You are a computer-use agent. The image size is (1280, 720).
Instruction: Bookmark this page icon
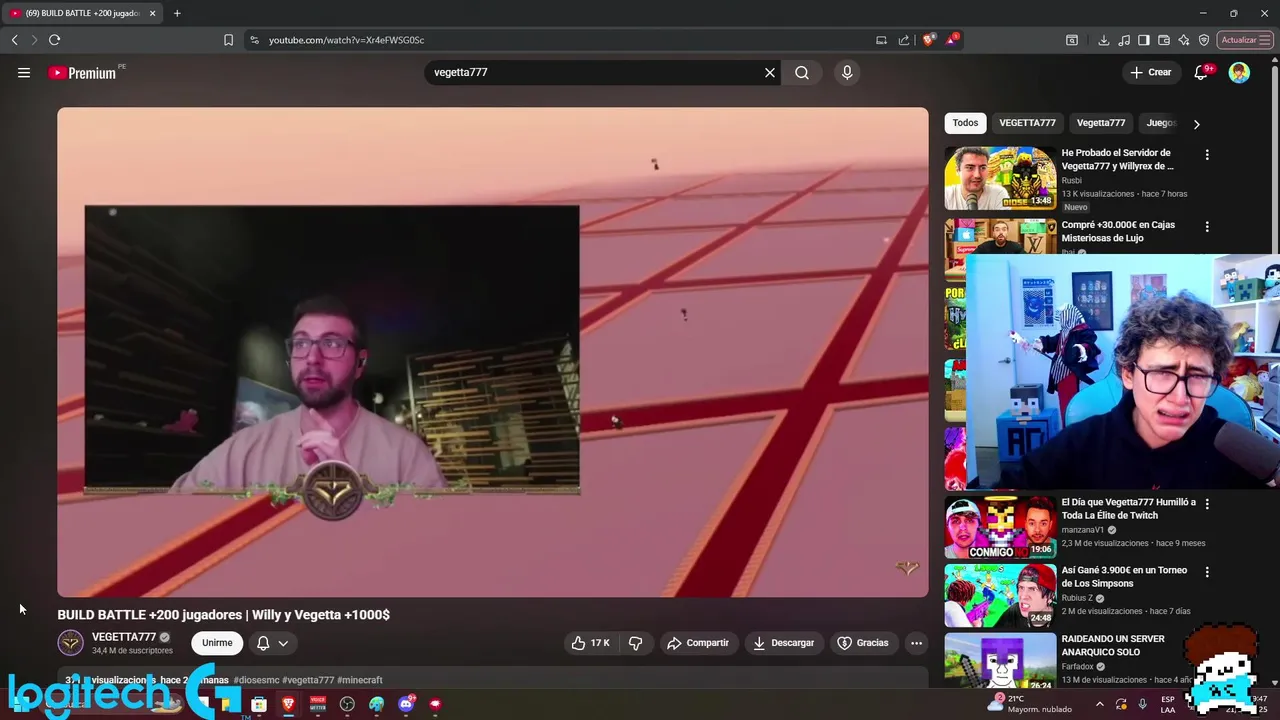point(228,40)
